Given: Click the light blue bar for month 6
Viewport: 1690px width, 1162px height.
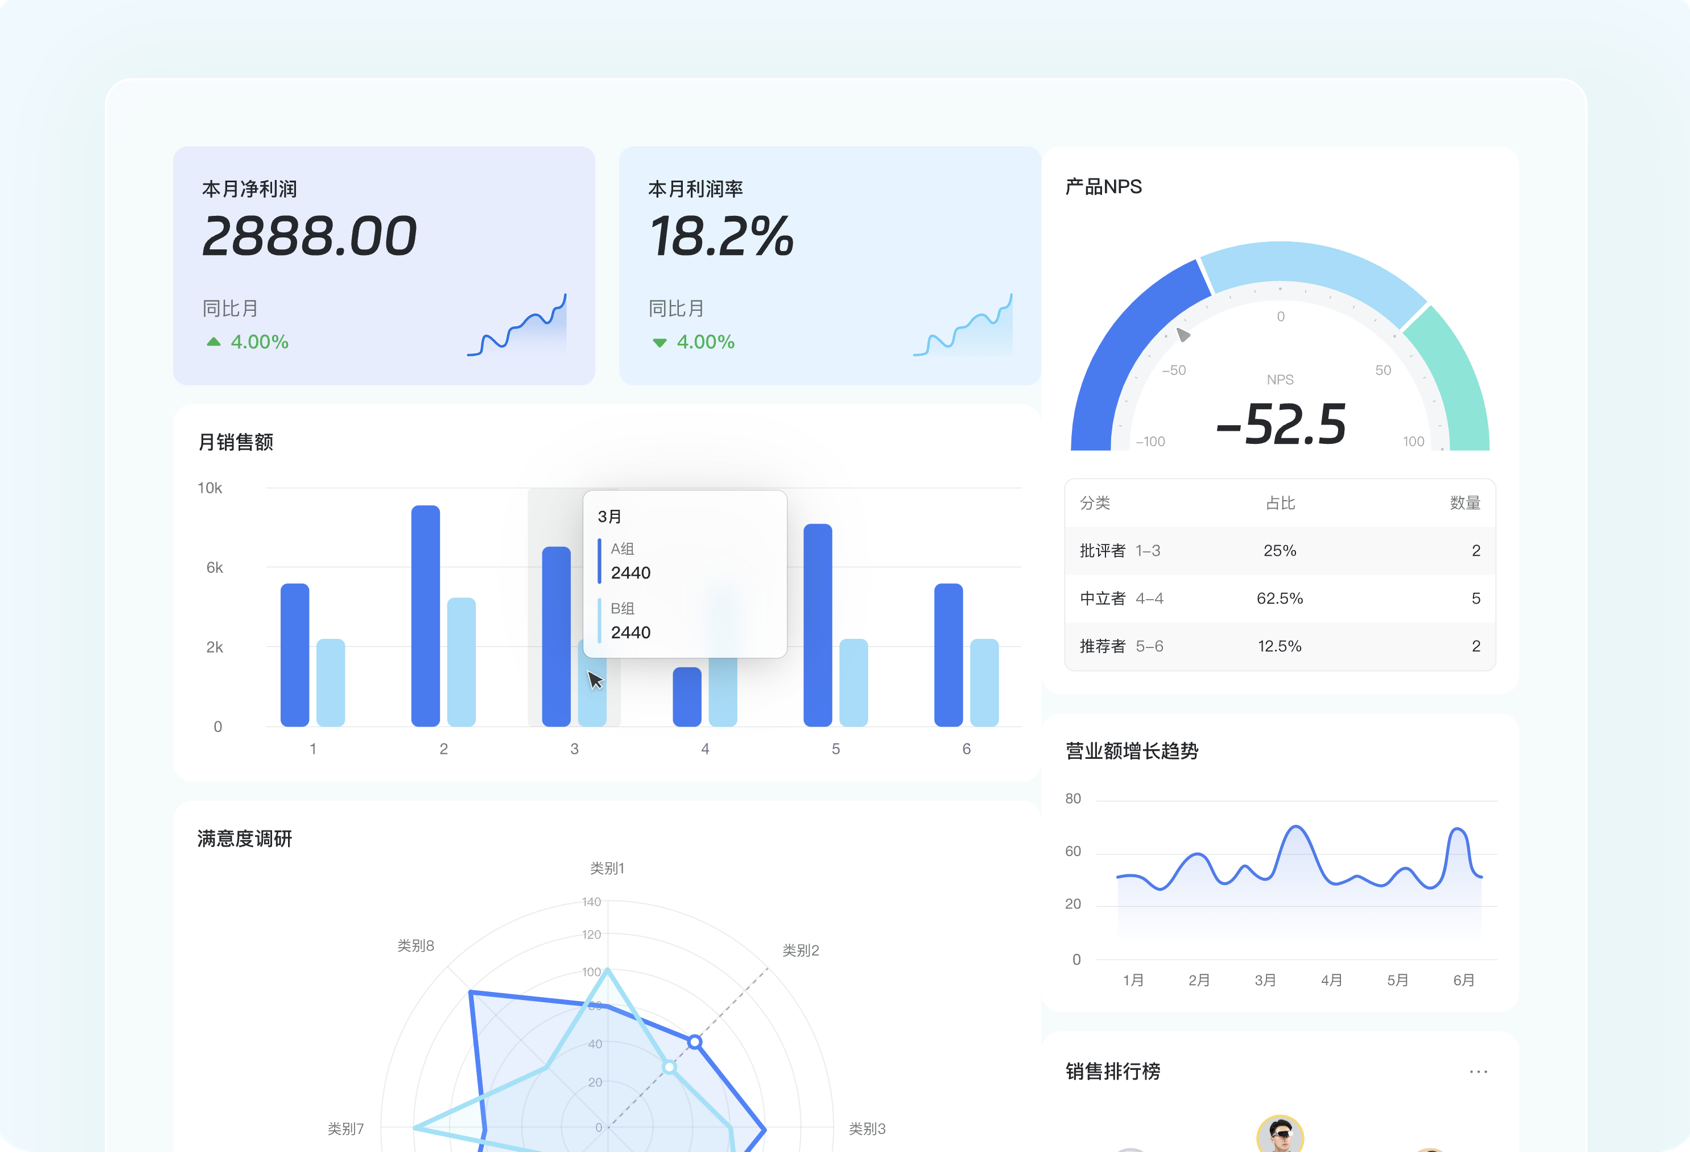Looking at the screenshot, I should point(984,683).
